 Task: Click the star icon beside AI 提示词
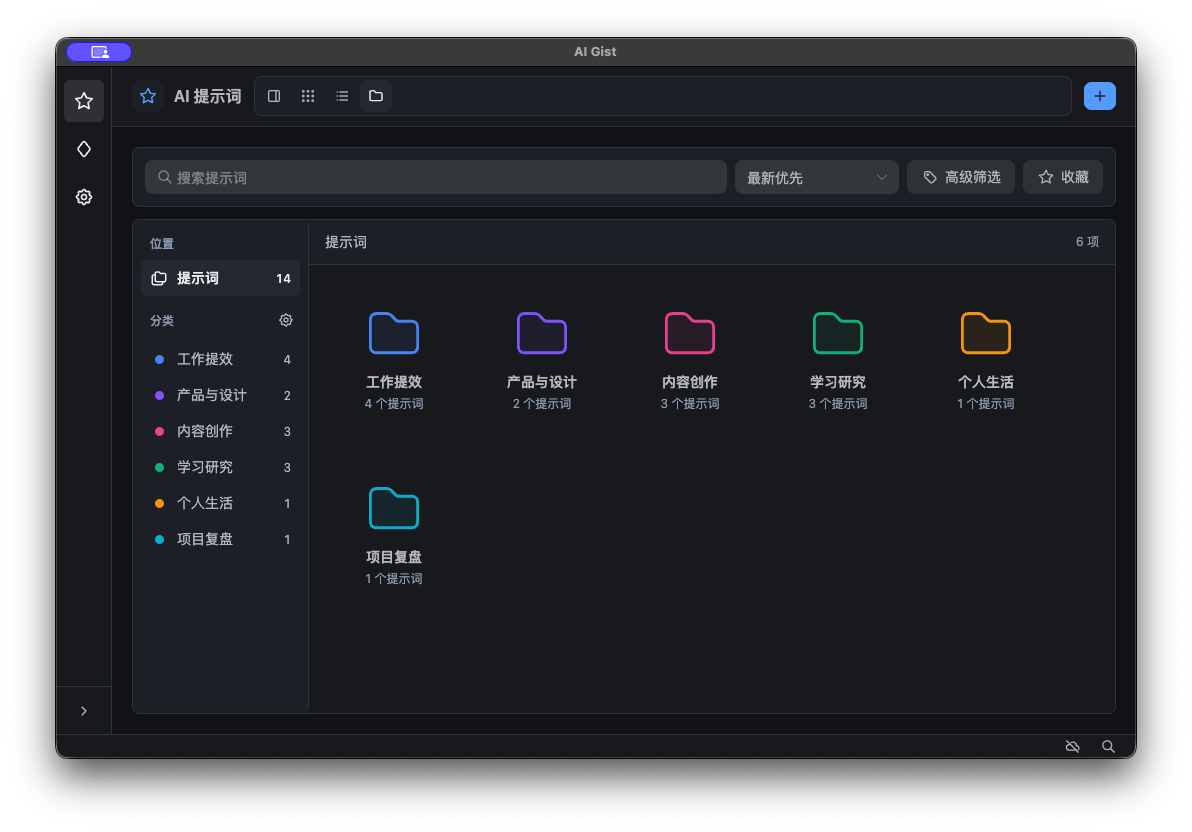(148, 96)
